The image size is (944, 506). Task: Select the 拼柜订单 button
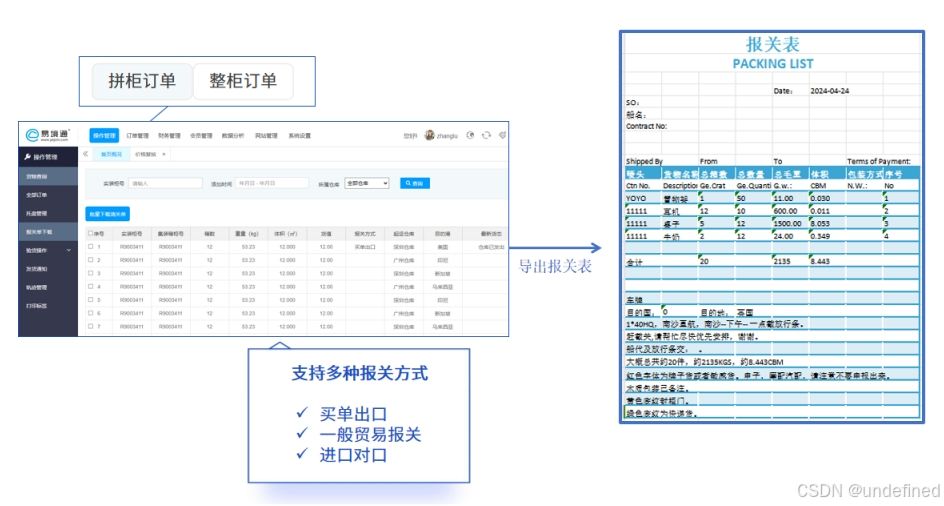(x=142, y=81)
